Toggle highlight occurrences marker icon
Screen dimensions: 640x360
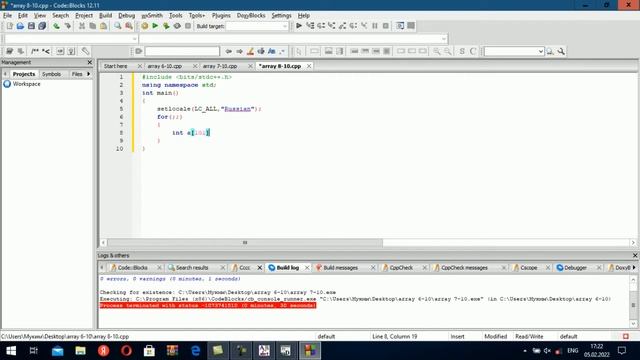[250, 51]
